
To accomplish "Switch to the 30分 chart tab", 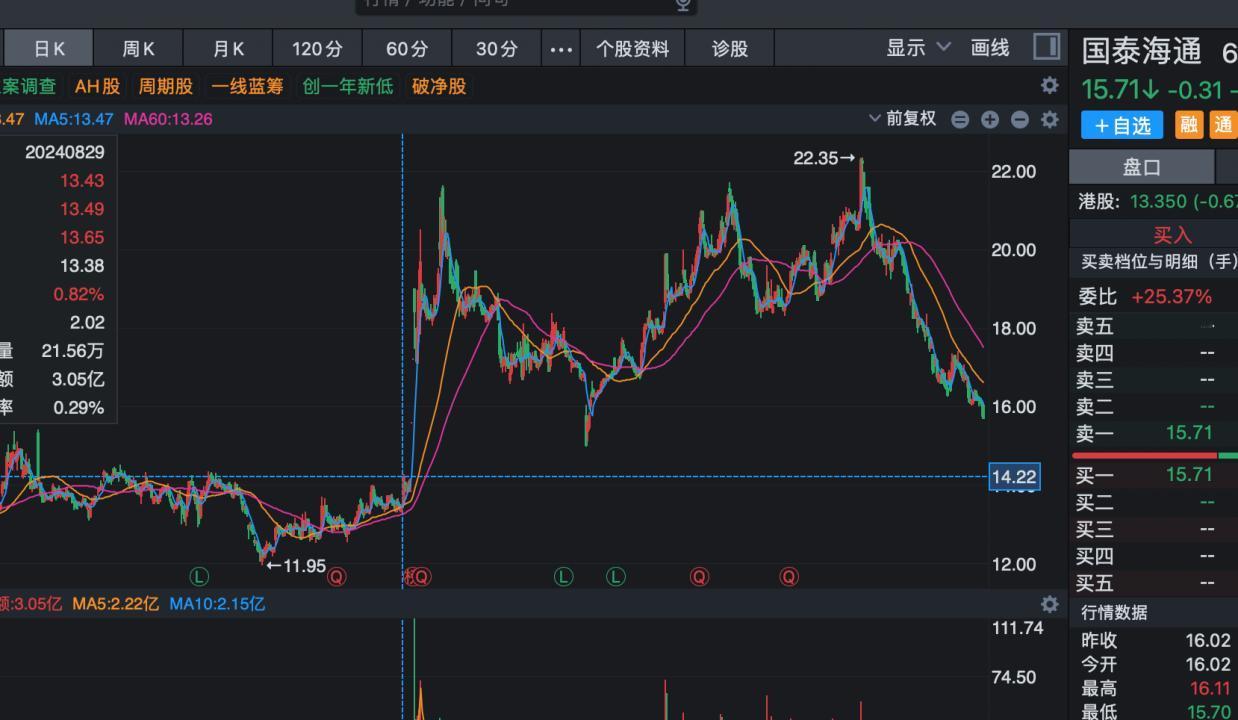I will [497, 48].
